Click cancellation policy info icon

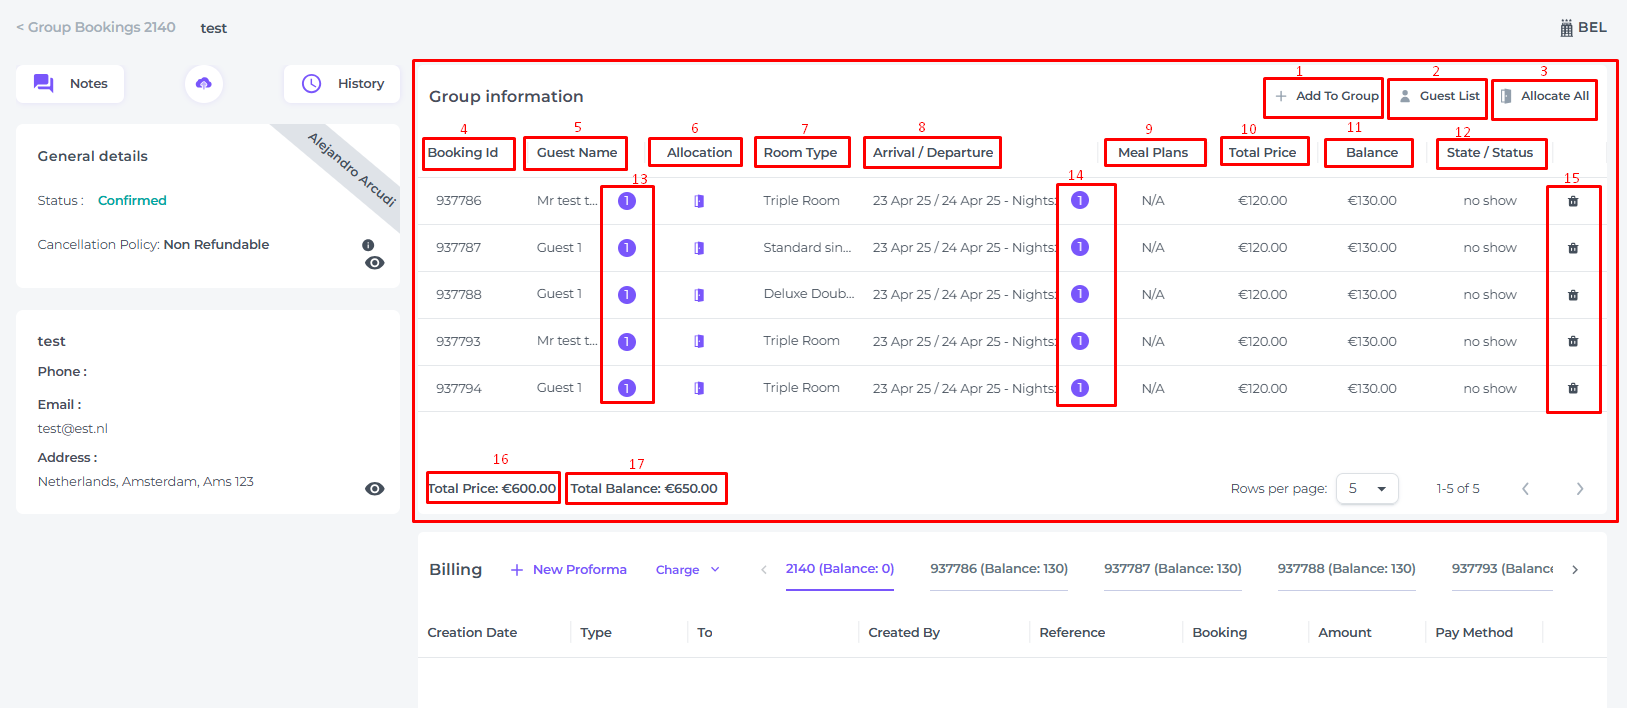click(368, 245)
